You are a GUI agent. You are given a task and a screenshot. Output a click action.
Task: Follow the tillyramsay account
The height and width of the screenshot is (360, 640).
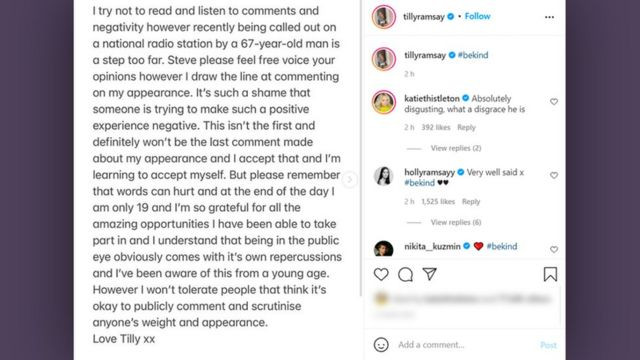(x=477, y=16)
